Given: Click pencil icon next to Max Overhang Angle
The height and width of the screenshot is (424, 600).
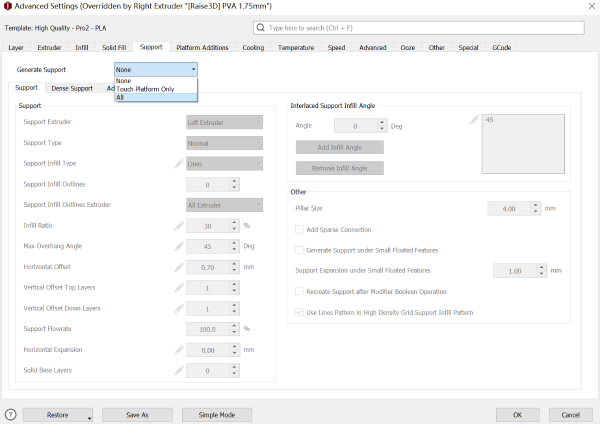Looking at the screenshot, I should point(179,246).
